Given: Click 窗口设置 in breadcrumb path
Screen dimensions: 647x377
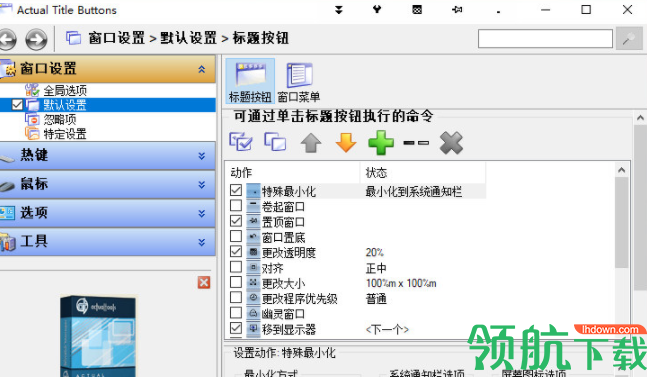Looking at the screenshot, I should click(117, 38).
